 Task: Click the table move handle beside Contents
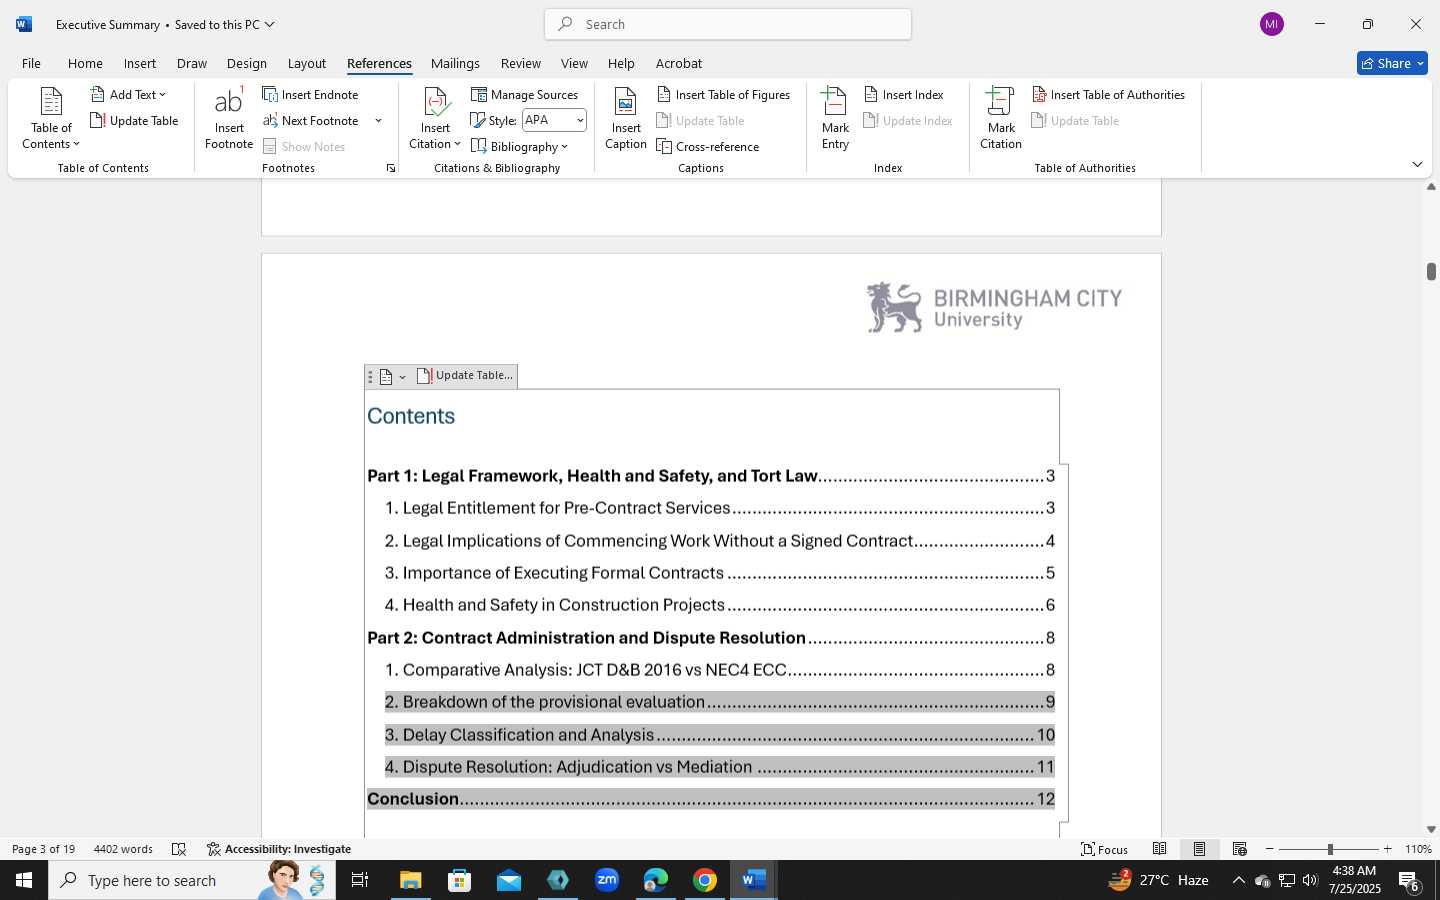pyautogui.click(x=370, y=377)
